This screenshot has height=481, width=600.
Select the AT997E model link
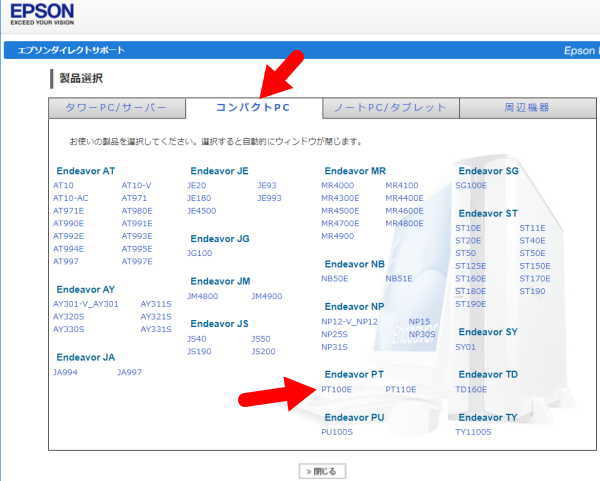click(x=137, y=261)
